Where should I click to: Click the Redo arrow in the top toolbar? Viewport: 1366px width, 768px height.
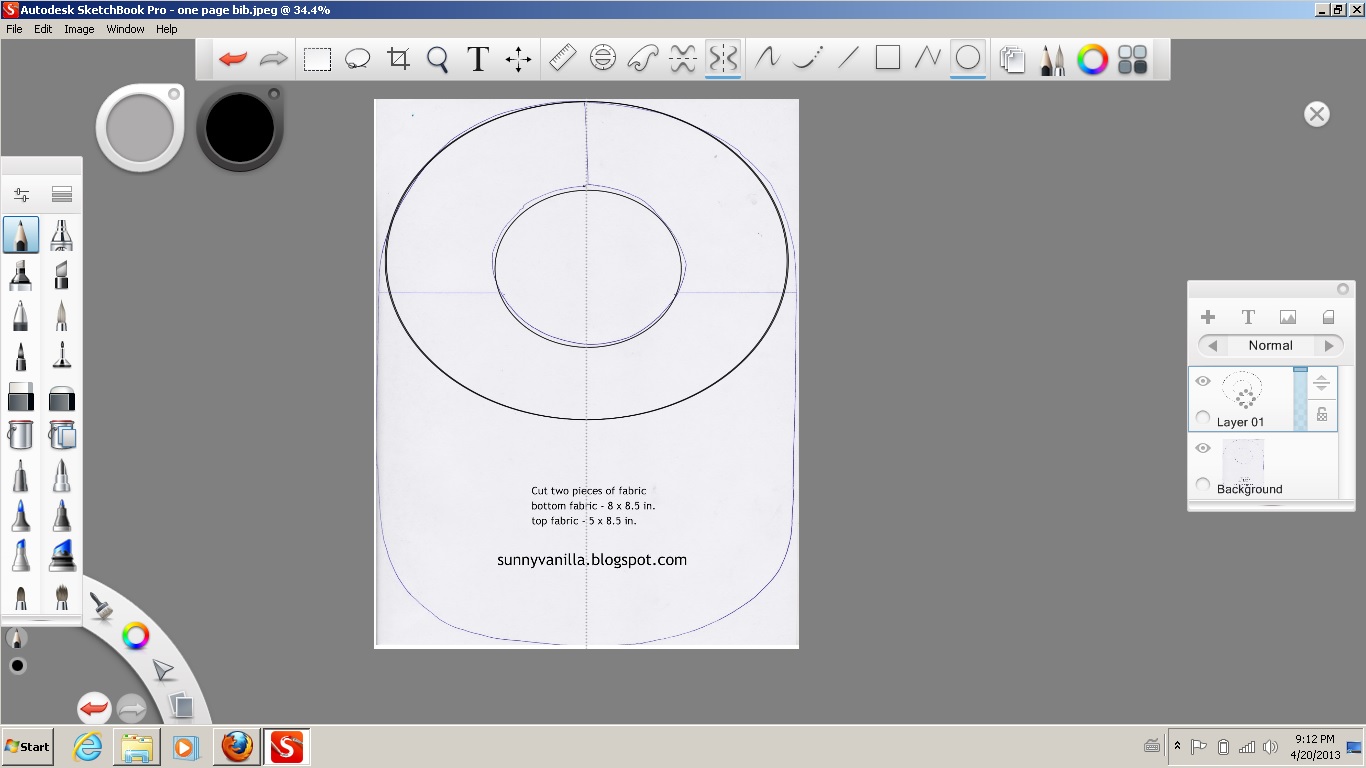273,59
